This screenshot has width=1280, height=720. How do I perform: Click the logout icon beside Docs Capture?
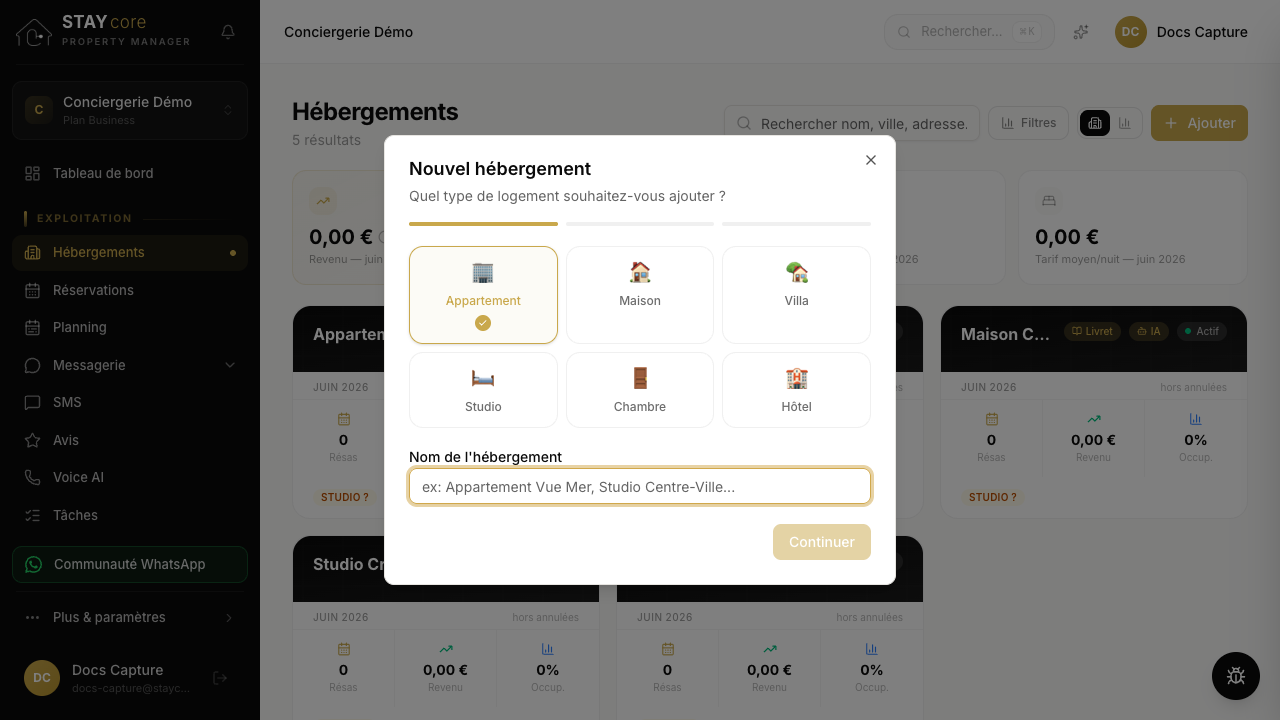[220, 678]
